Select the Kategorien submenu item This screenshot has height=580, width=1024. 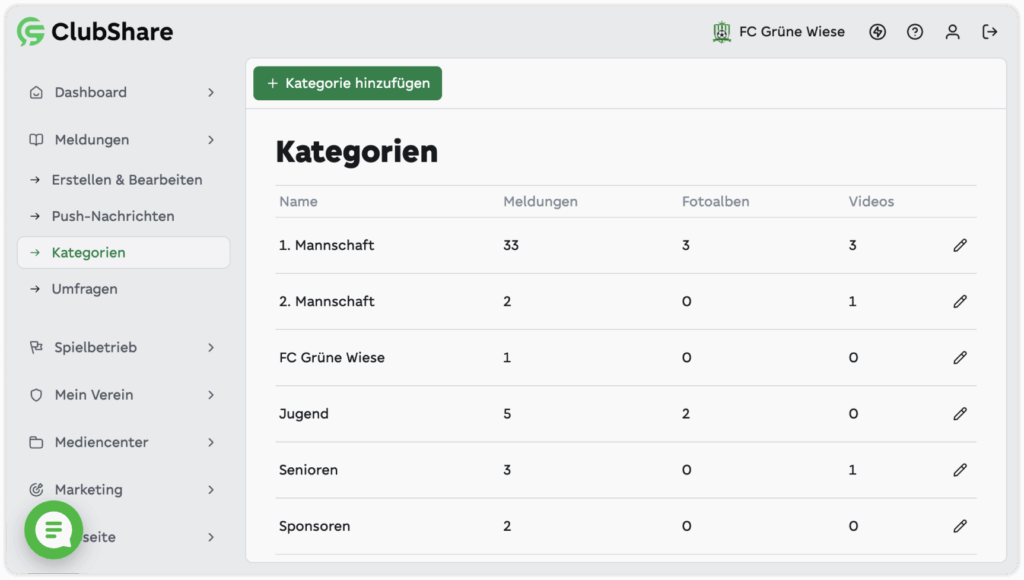coord(123,253)
